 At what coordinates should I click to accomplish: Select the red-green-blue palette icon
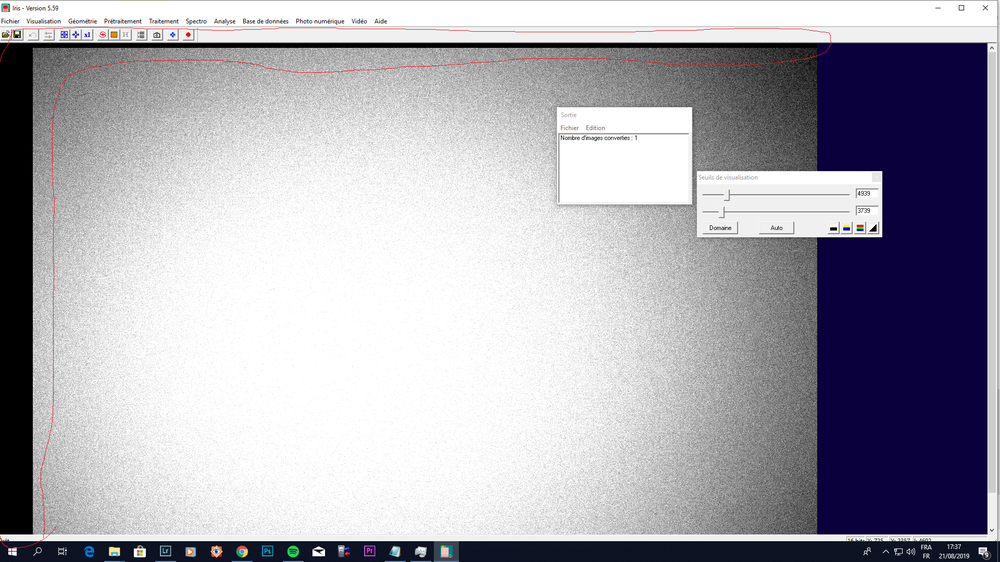coord(860,228)
